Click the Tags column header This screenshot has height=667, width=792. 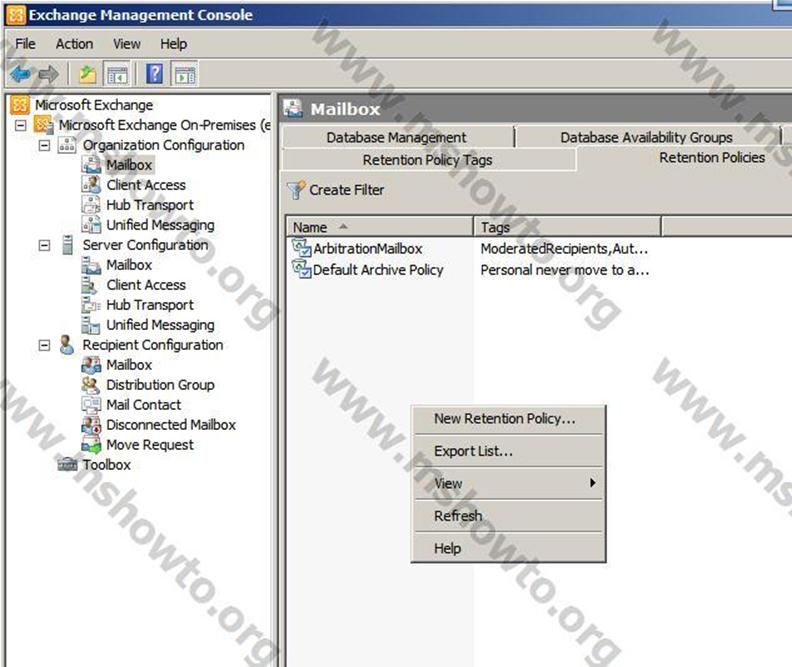(567, 227)
